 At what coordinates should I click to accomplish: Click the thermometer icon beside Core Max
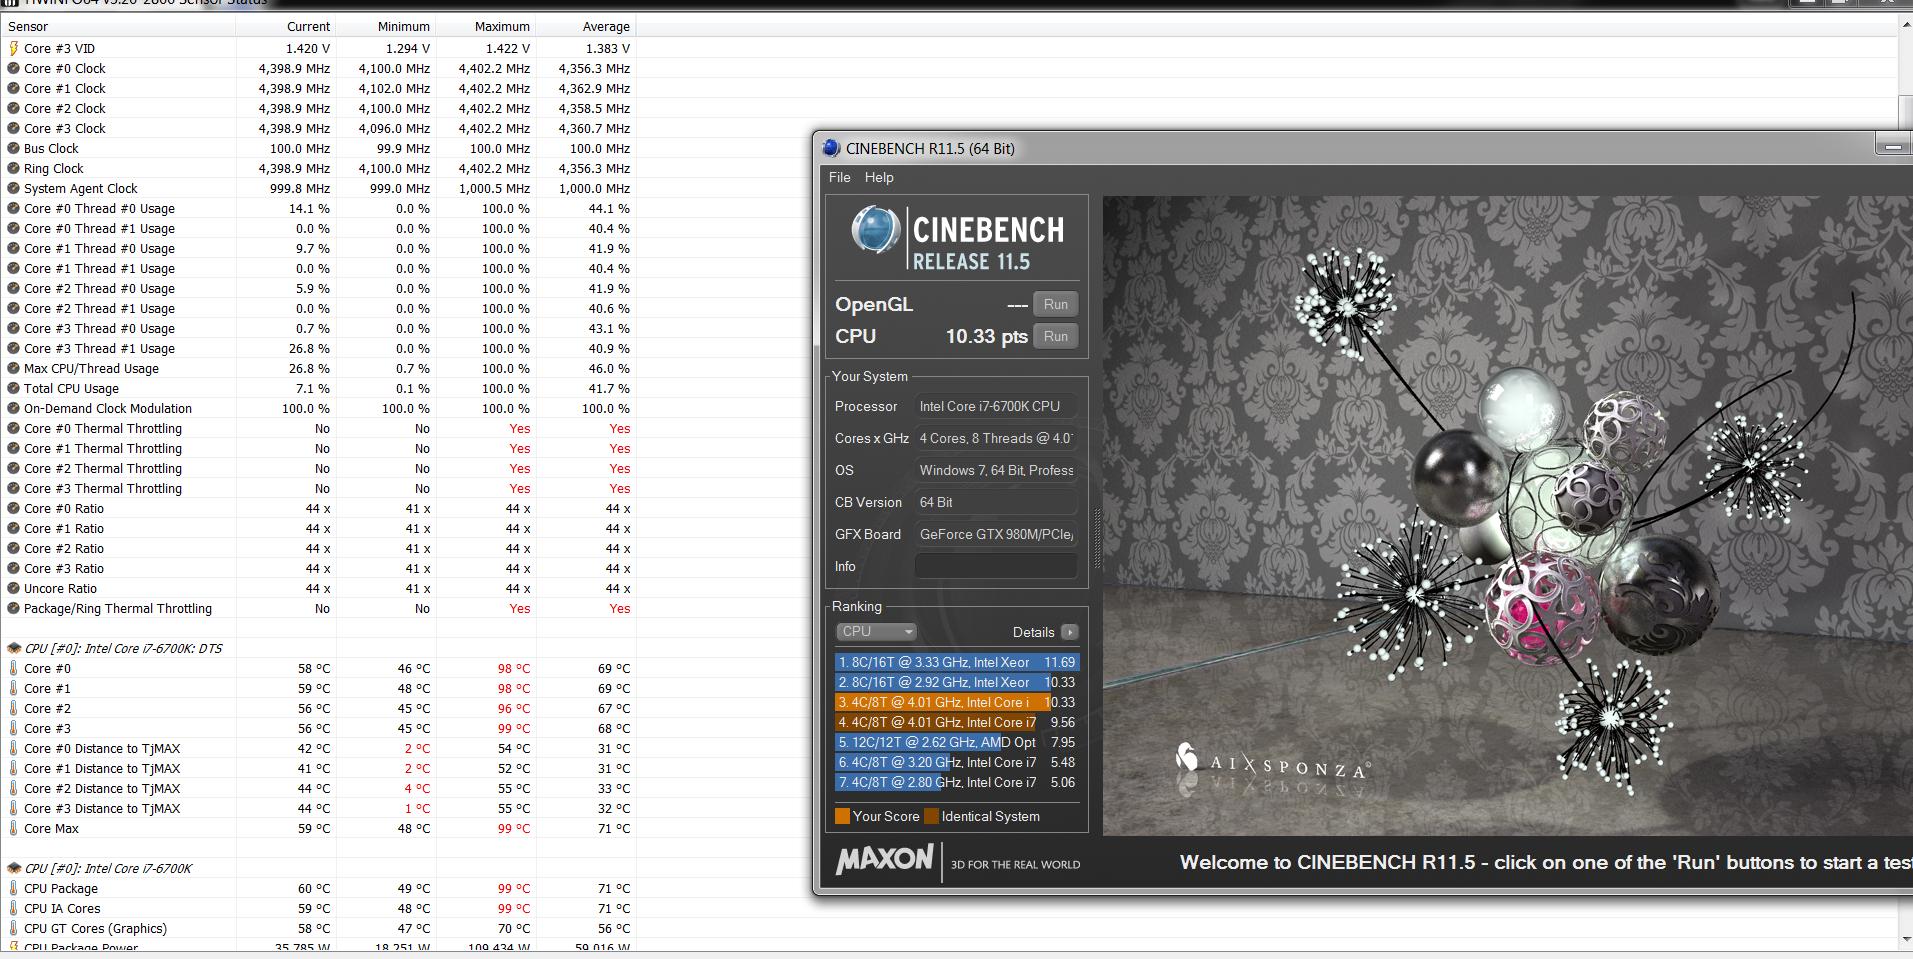point(13,828)
